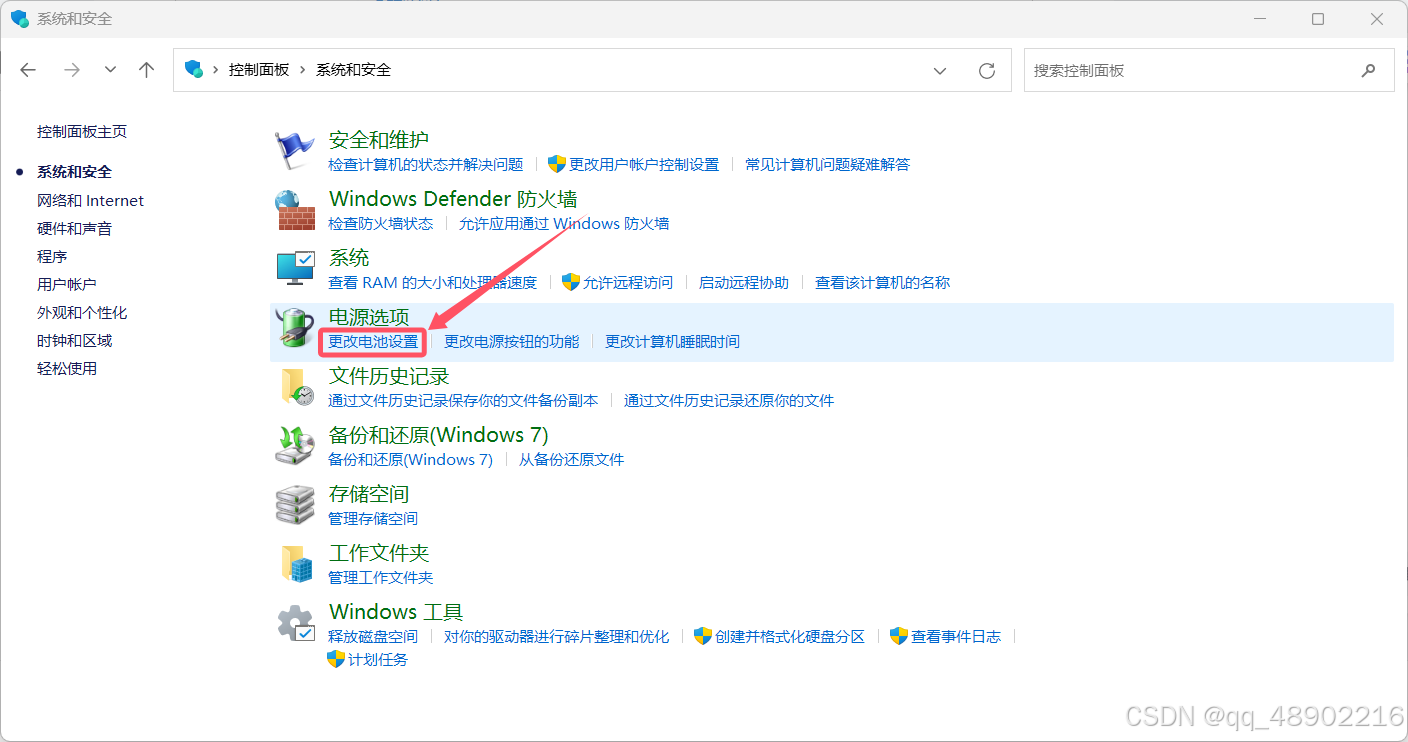Click 释放磁盘空间 link
Image resolution: width=1408 pixels, height=742 pixels.
[x=373, y=637]
